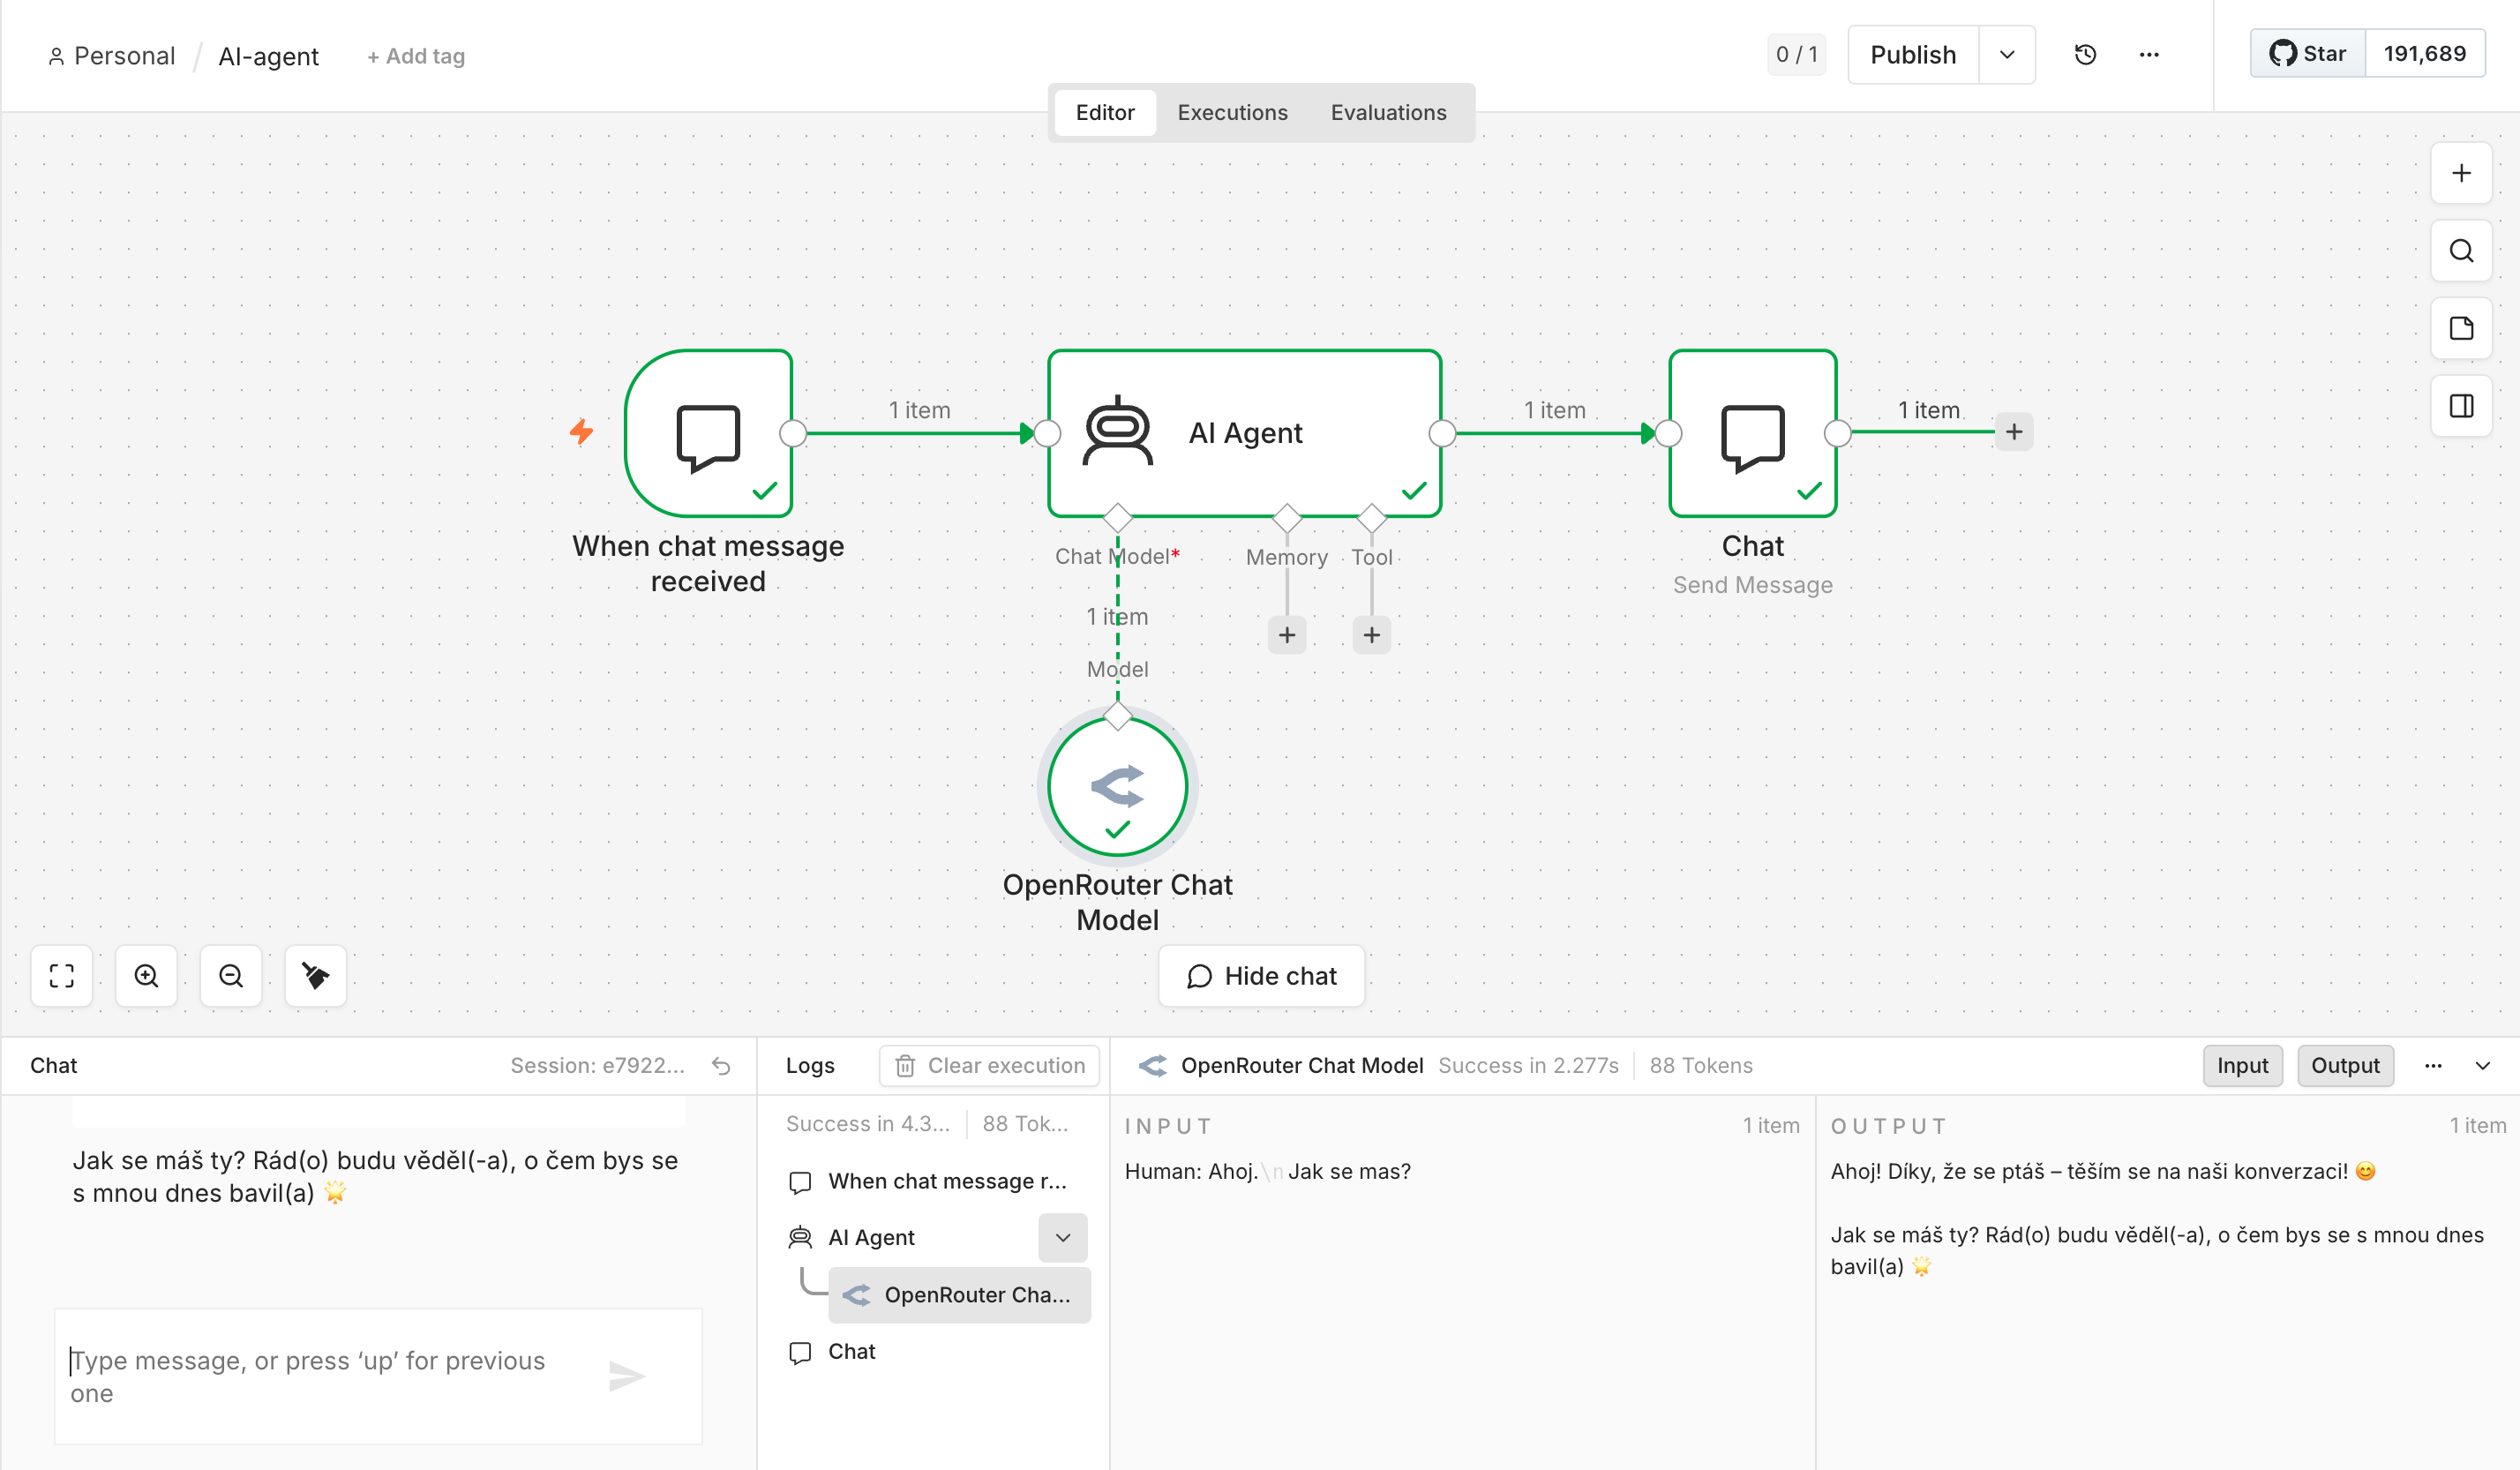This screenshot has height=1470, width=2520.
Task: Click the Publish button
Action: pyautogui.click(x=1913, y=55)
